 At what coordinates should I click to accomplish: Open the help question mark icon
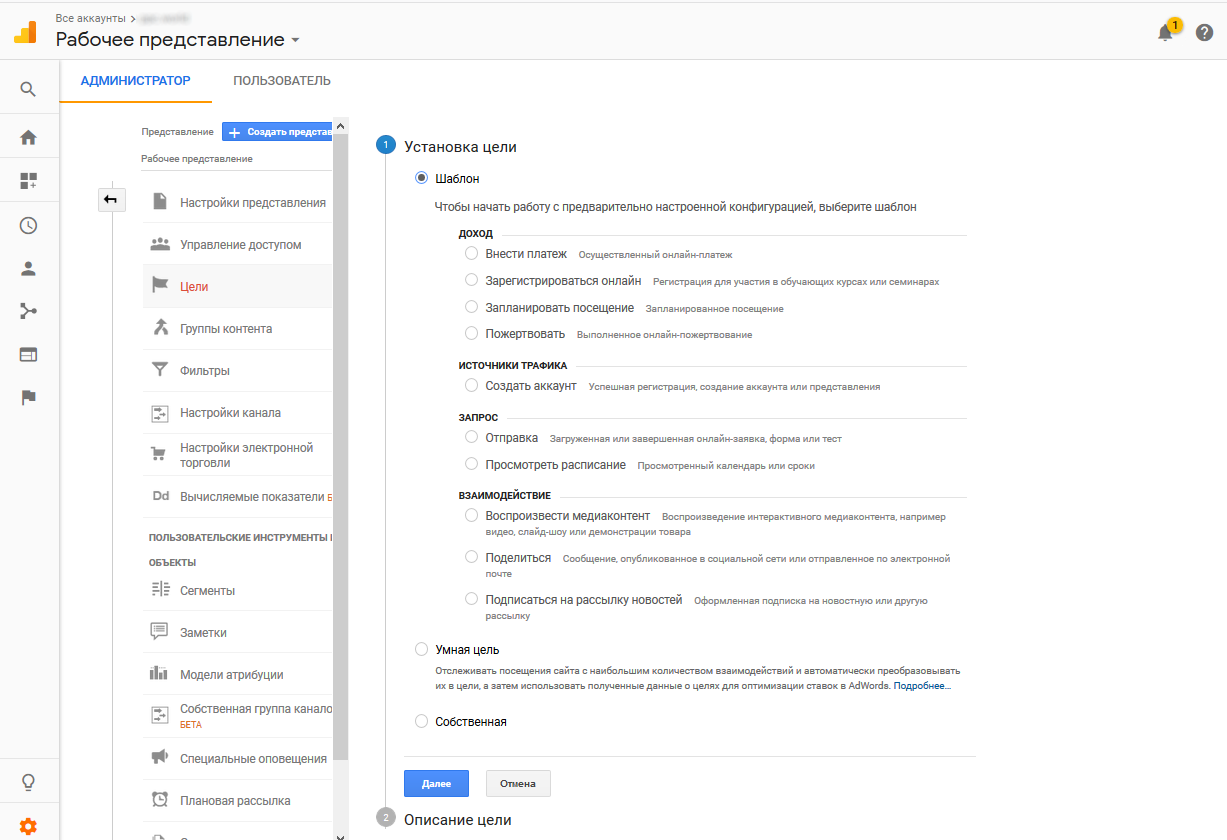pos(1204,33)
